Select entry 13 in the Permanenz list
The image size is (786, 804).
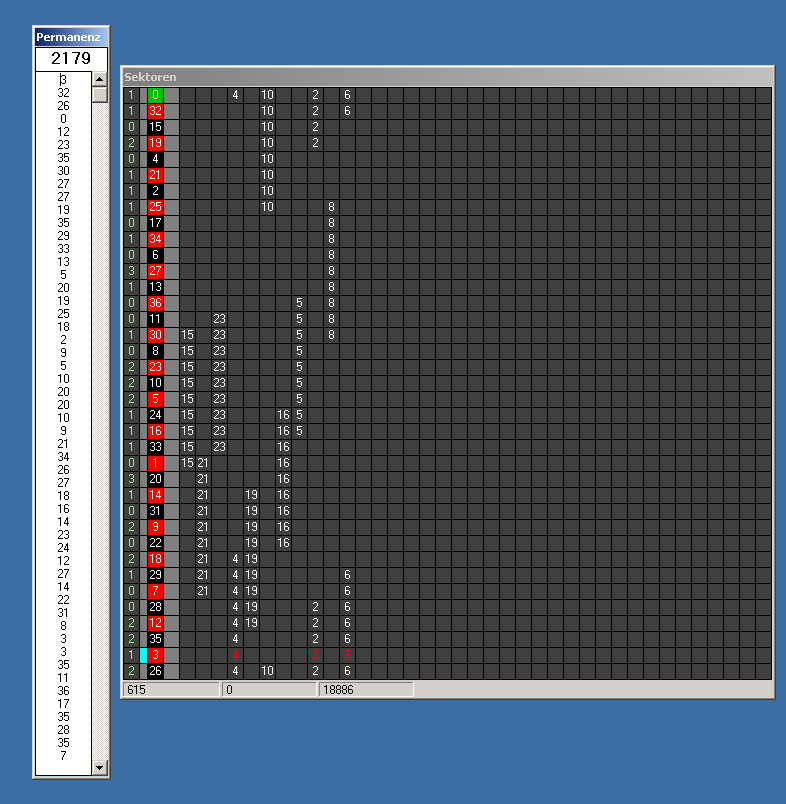tap(63, 262)
